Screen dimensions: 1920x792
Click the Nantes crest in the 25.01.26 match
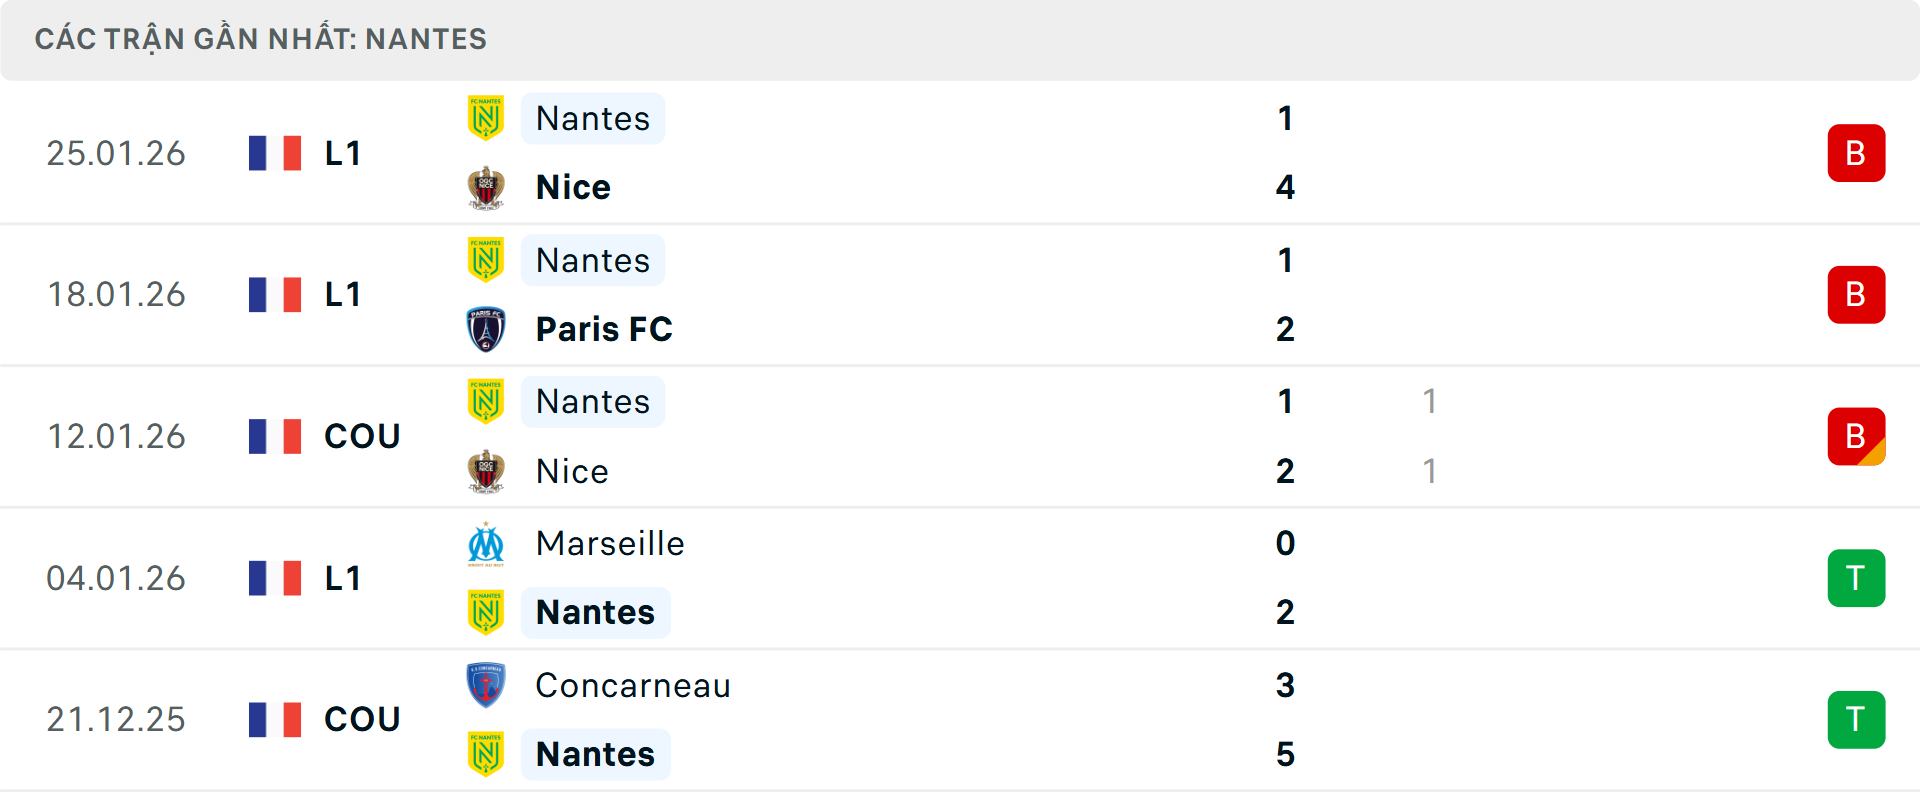(486, 118)
